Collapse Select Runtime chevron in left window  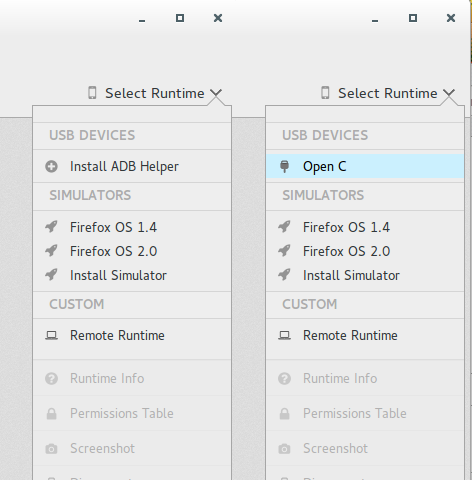point(216,93)
